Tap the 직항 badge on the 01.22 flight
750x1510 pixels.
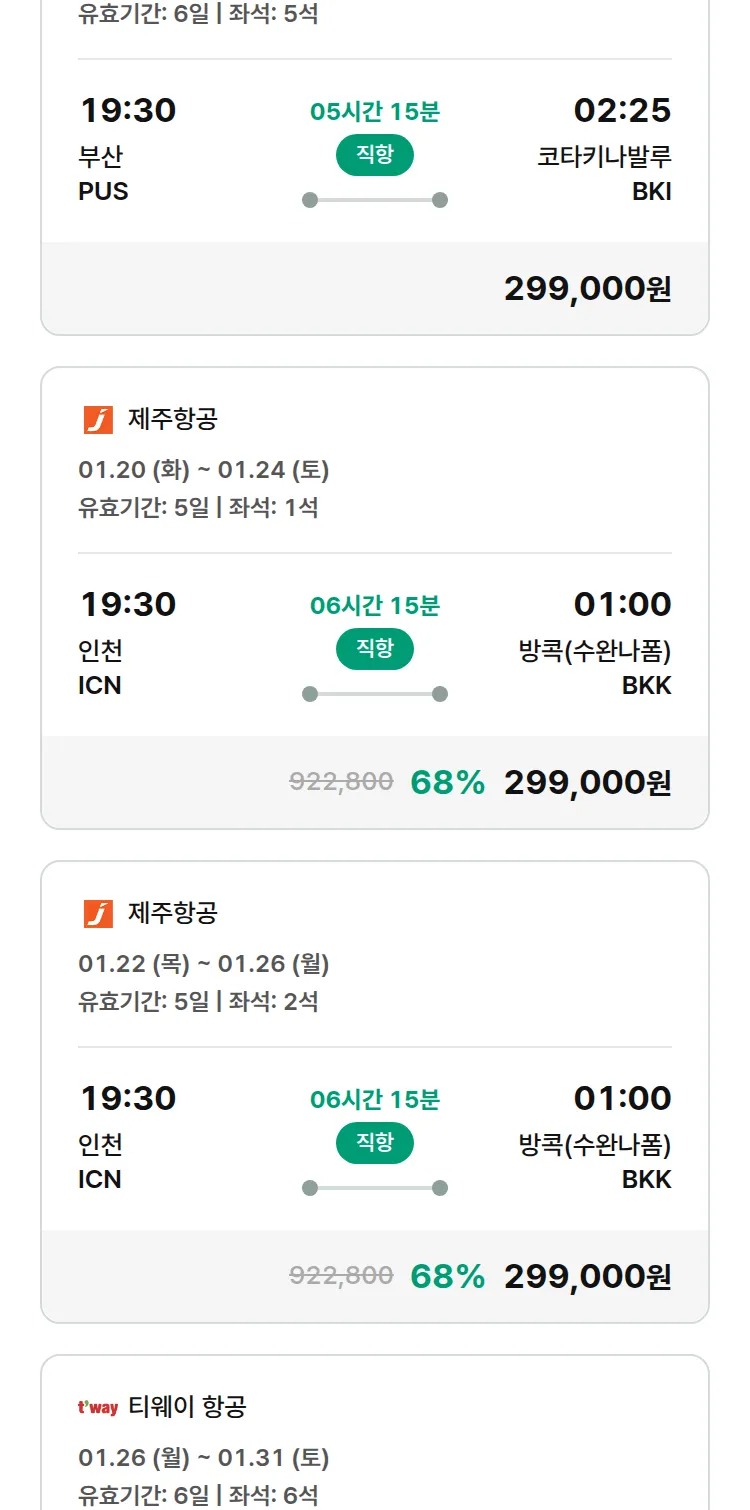coord(375,1143)
